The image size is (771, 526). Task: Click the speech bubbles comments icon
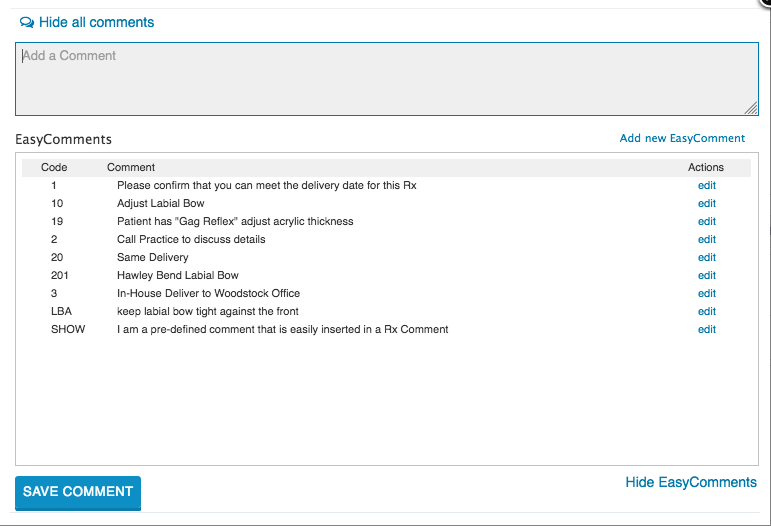click(27, 23)
